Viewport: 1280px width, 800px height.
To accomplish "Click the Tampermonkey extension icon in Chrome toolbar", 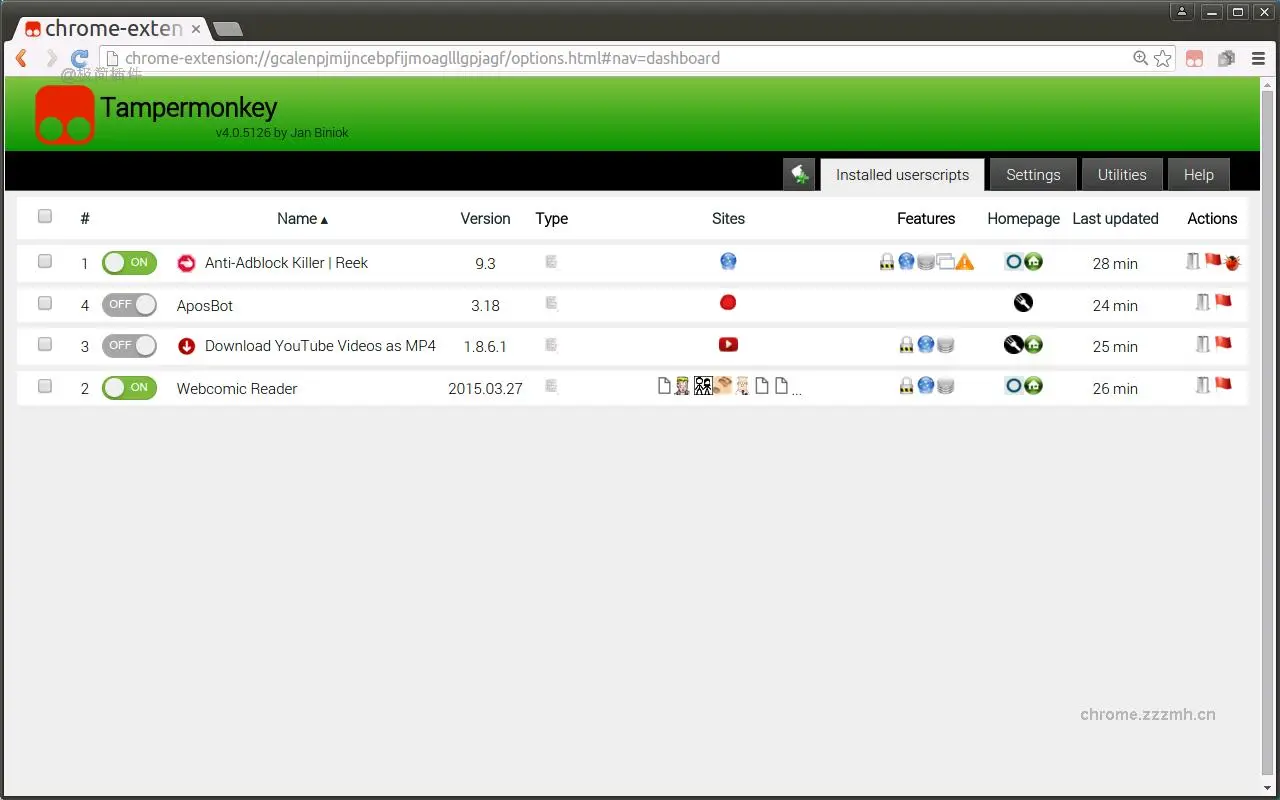I will tap(1194, 59).
